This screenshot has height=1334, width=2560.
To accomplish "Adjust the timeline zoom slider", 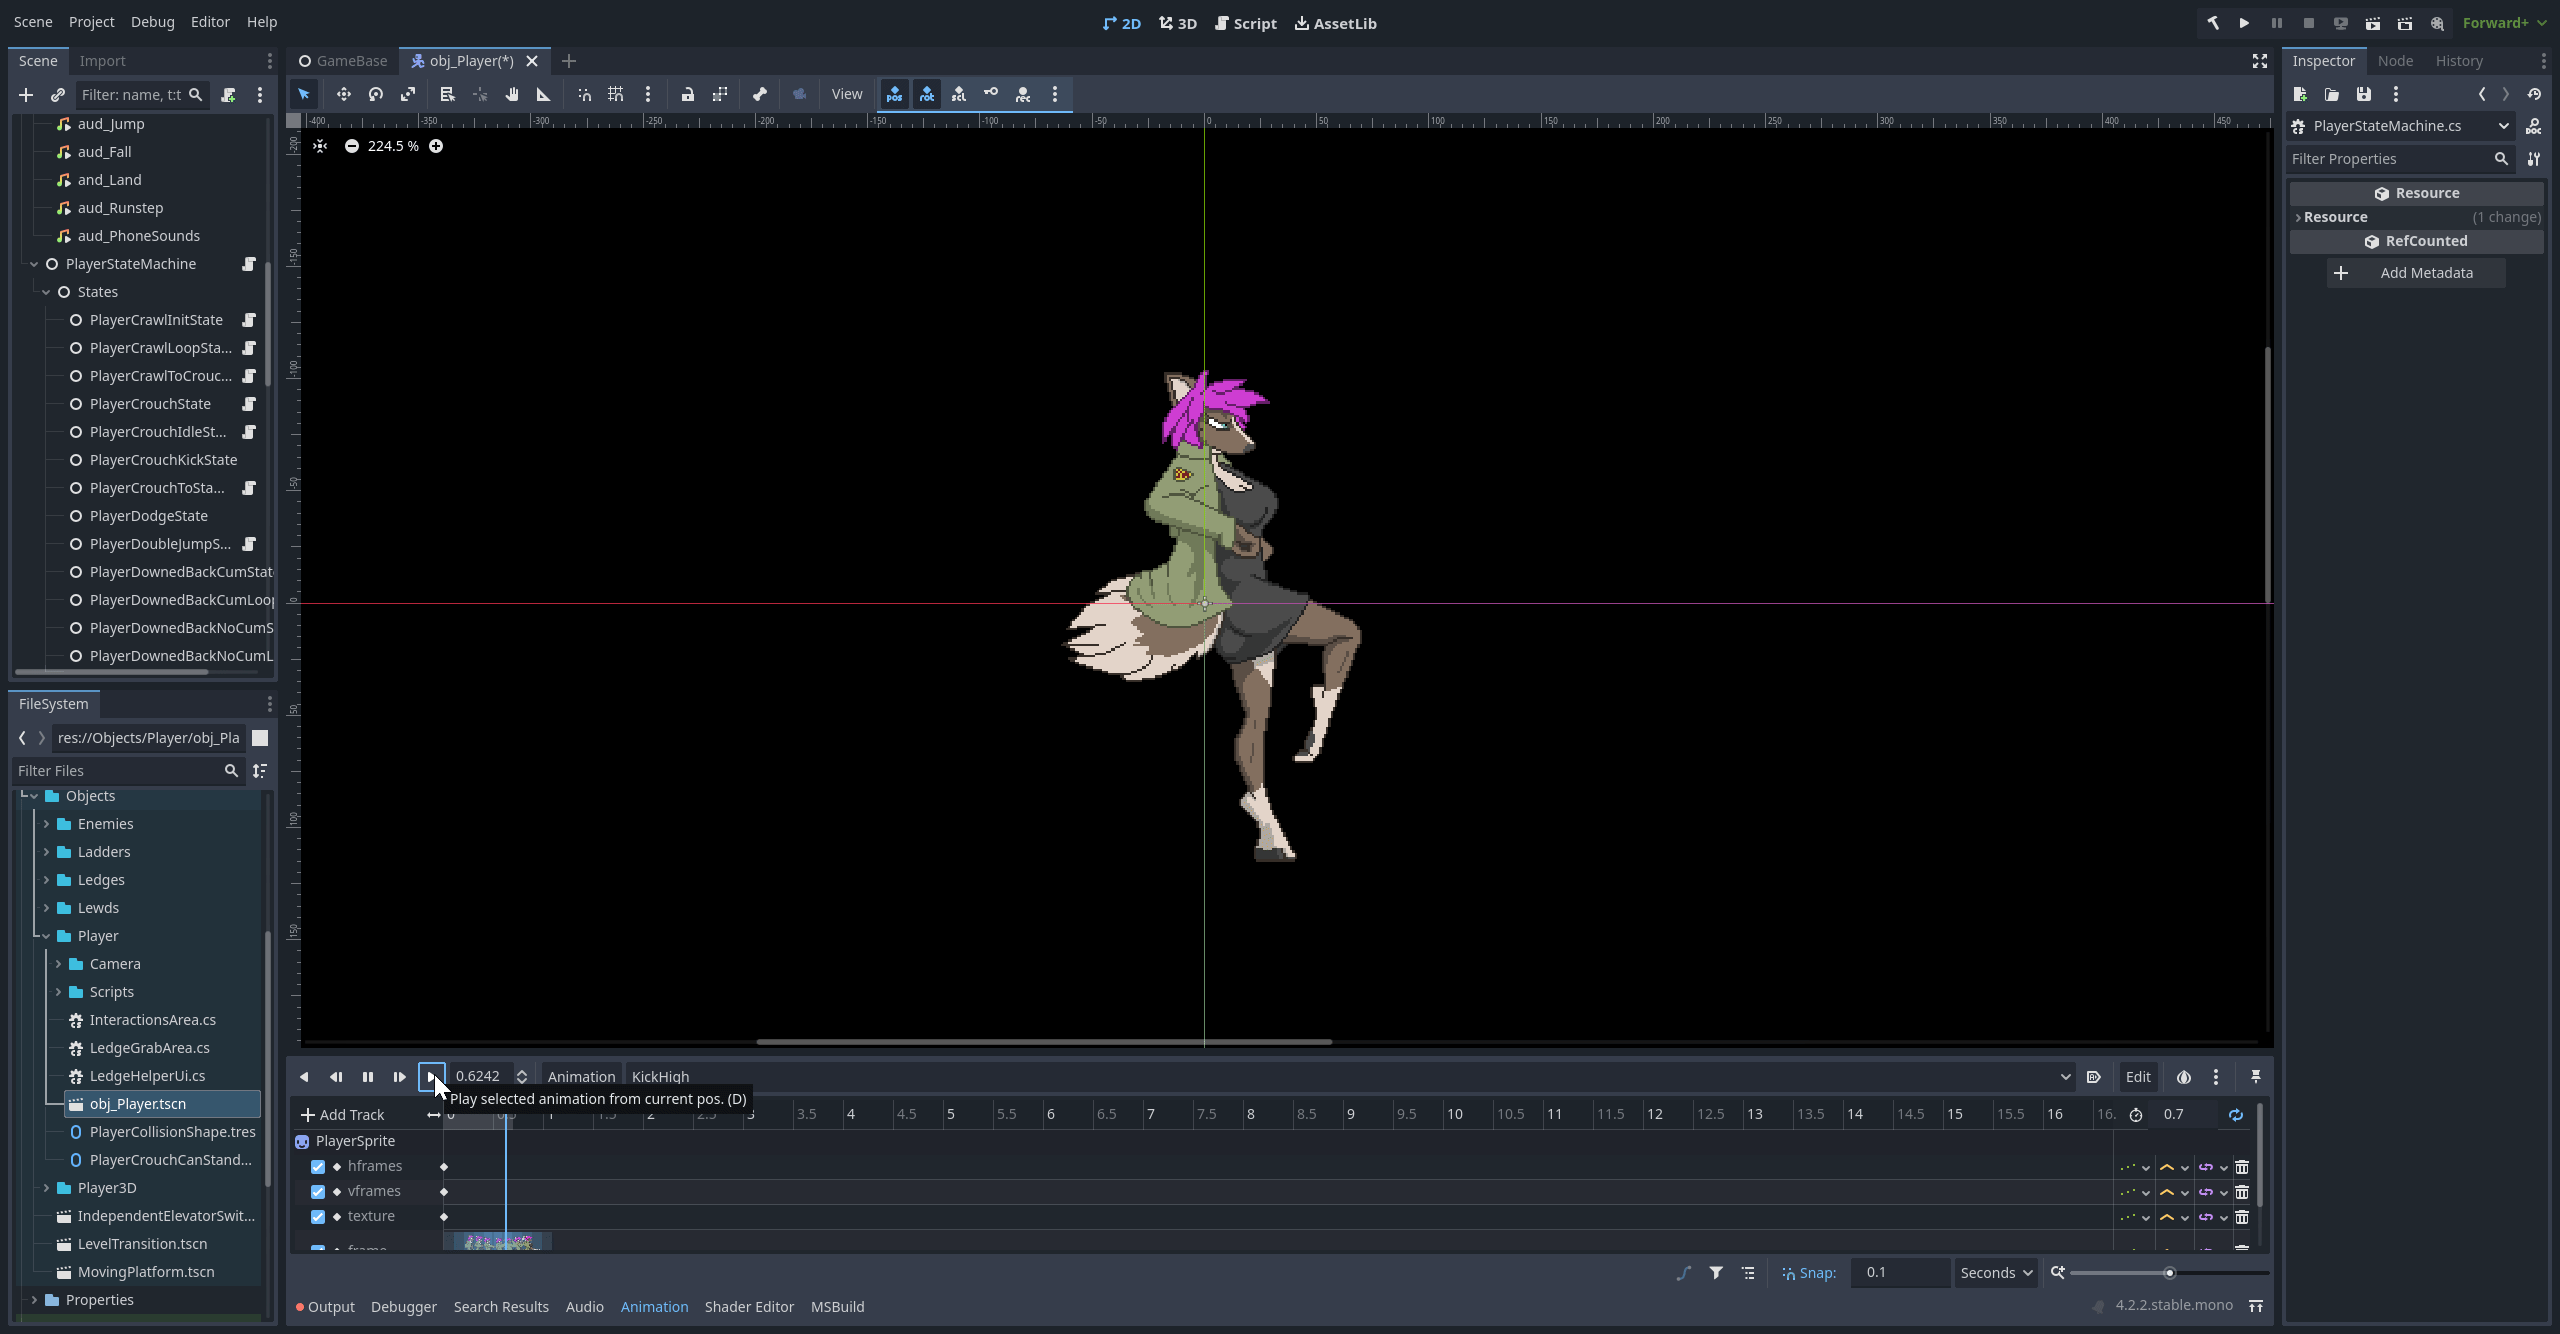I will (x=2169, y=1273).
